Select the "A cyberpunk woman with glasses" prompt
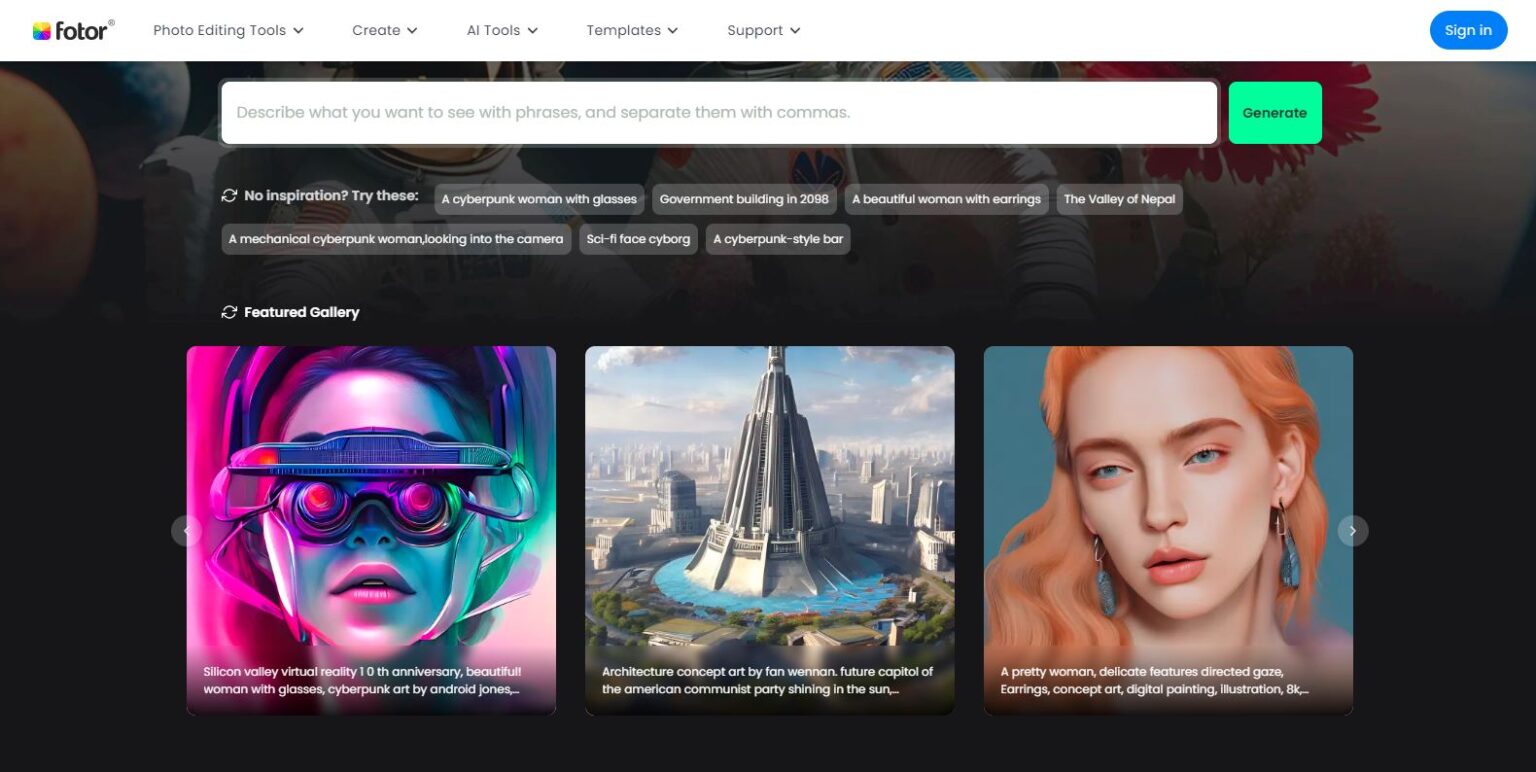This screenshot has width=1536, height=772. tap(539, 199)
